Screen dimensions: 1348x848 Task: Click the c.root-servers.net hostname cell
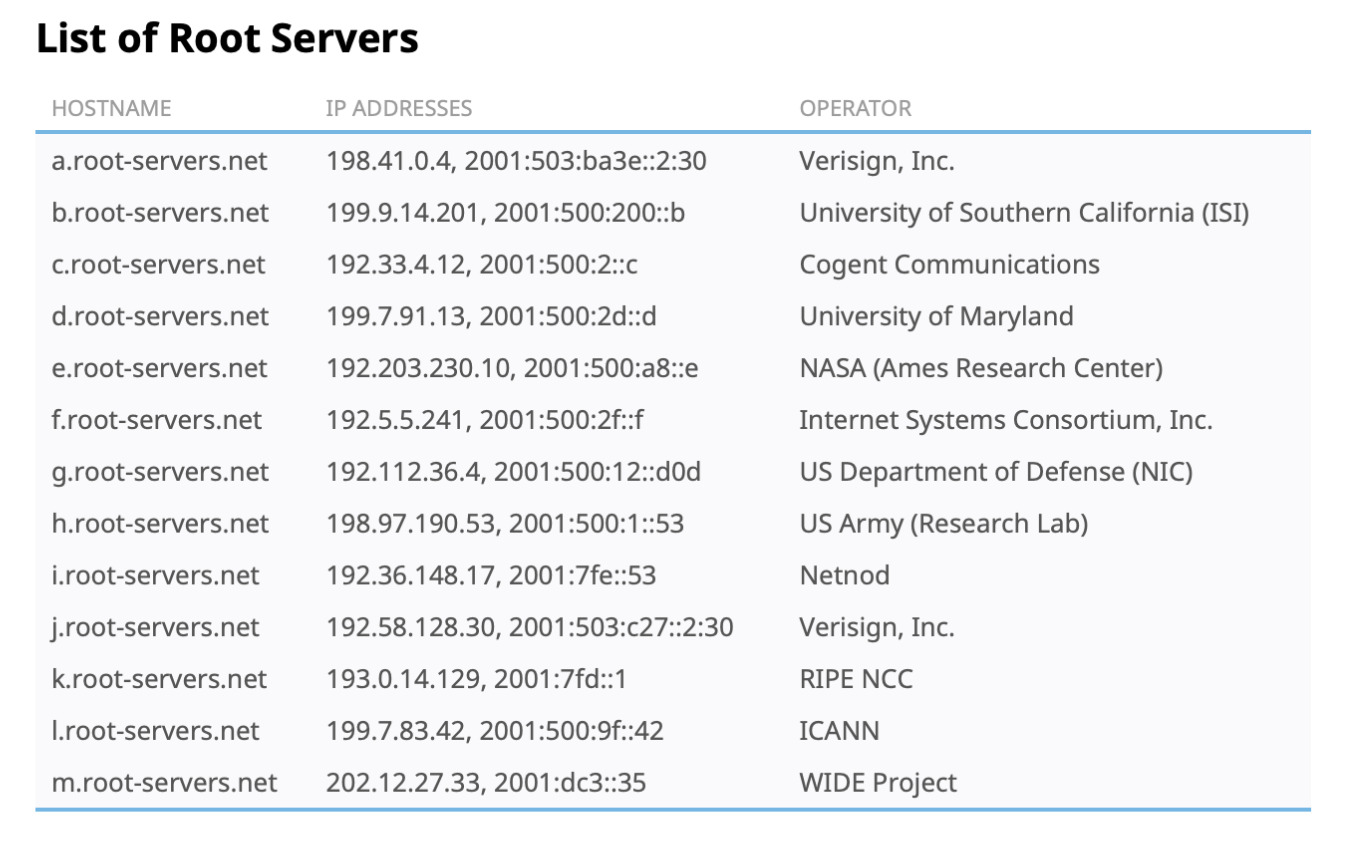click(x=159, y=265)
